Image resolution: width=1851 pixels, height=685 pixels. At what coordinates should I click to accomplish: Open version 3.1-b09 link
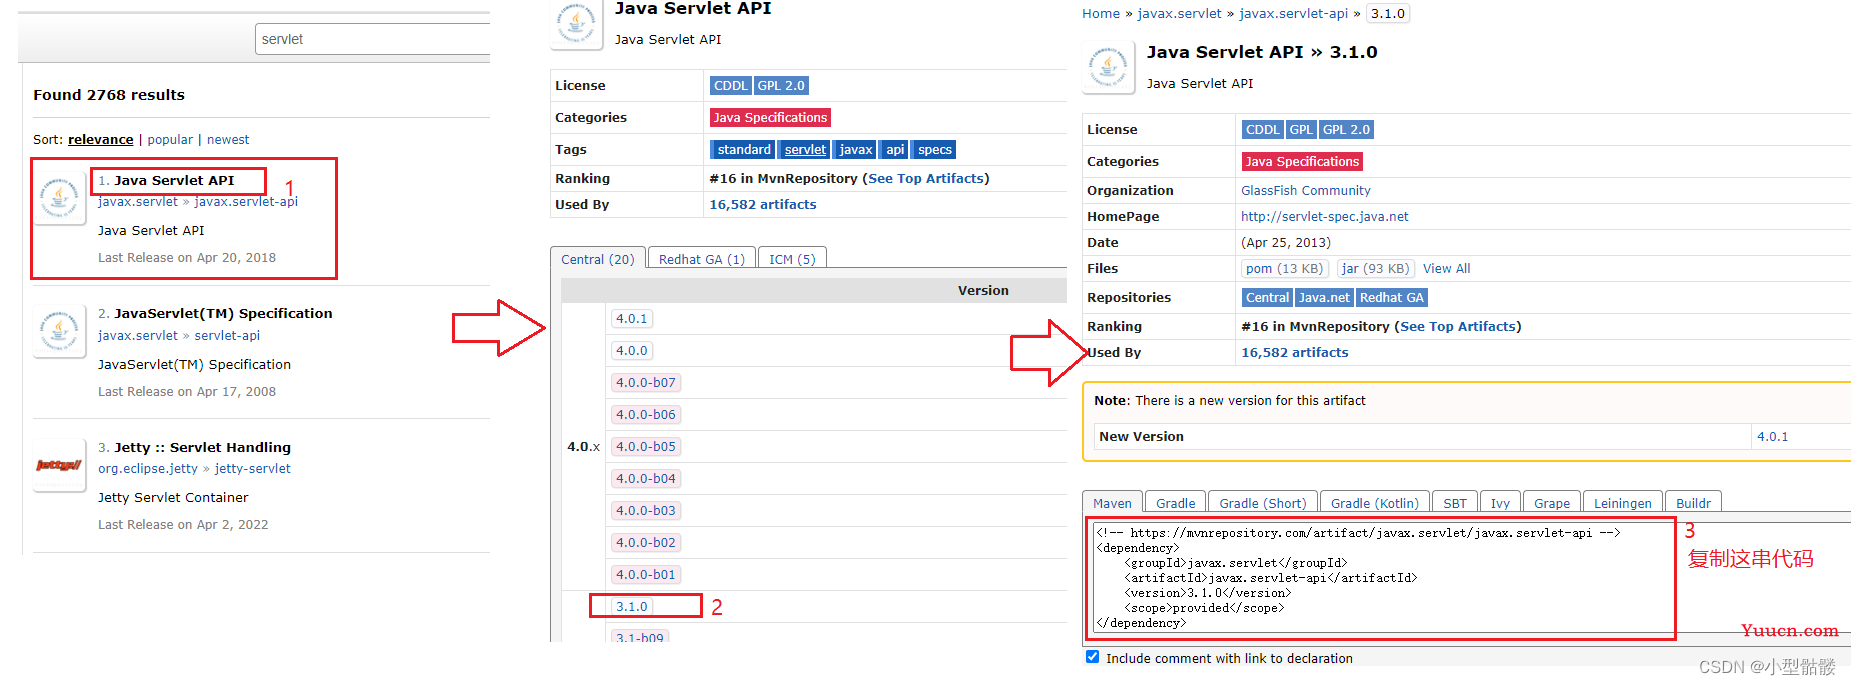point(640,637)
